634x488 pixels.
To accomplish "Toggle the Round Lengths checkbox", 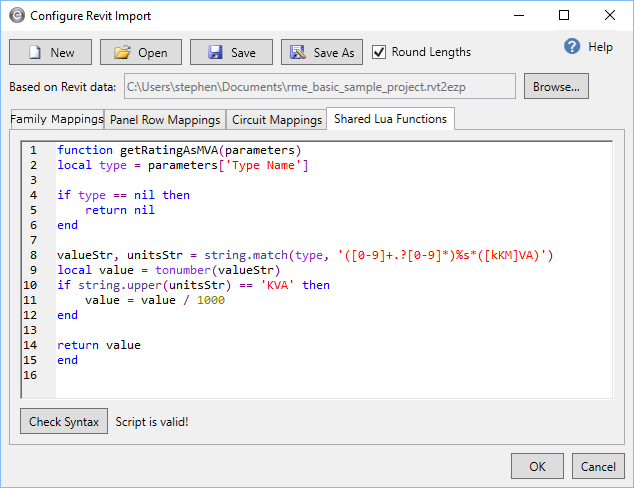I will tap(379, 52).
